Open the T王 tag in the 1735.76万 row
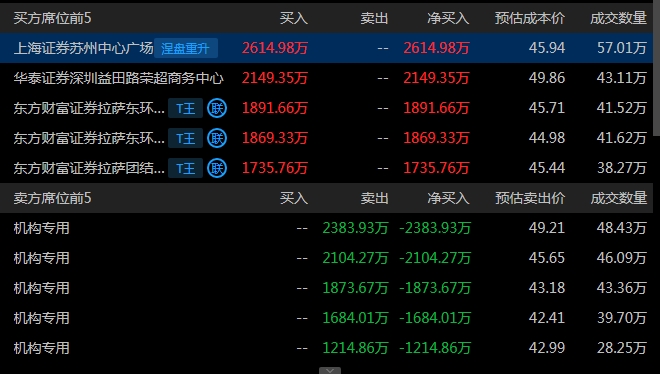The image size is (660, 374). pos(186,168)
